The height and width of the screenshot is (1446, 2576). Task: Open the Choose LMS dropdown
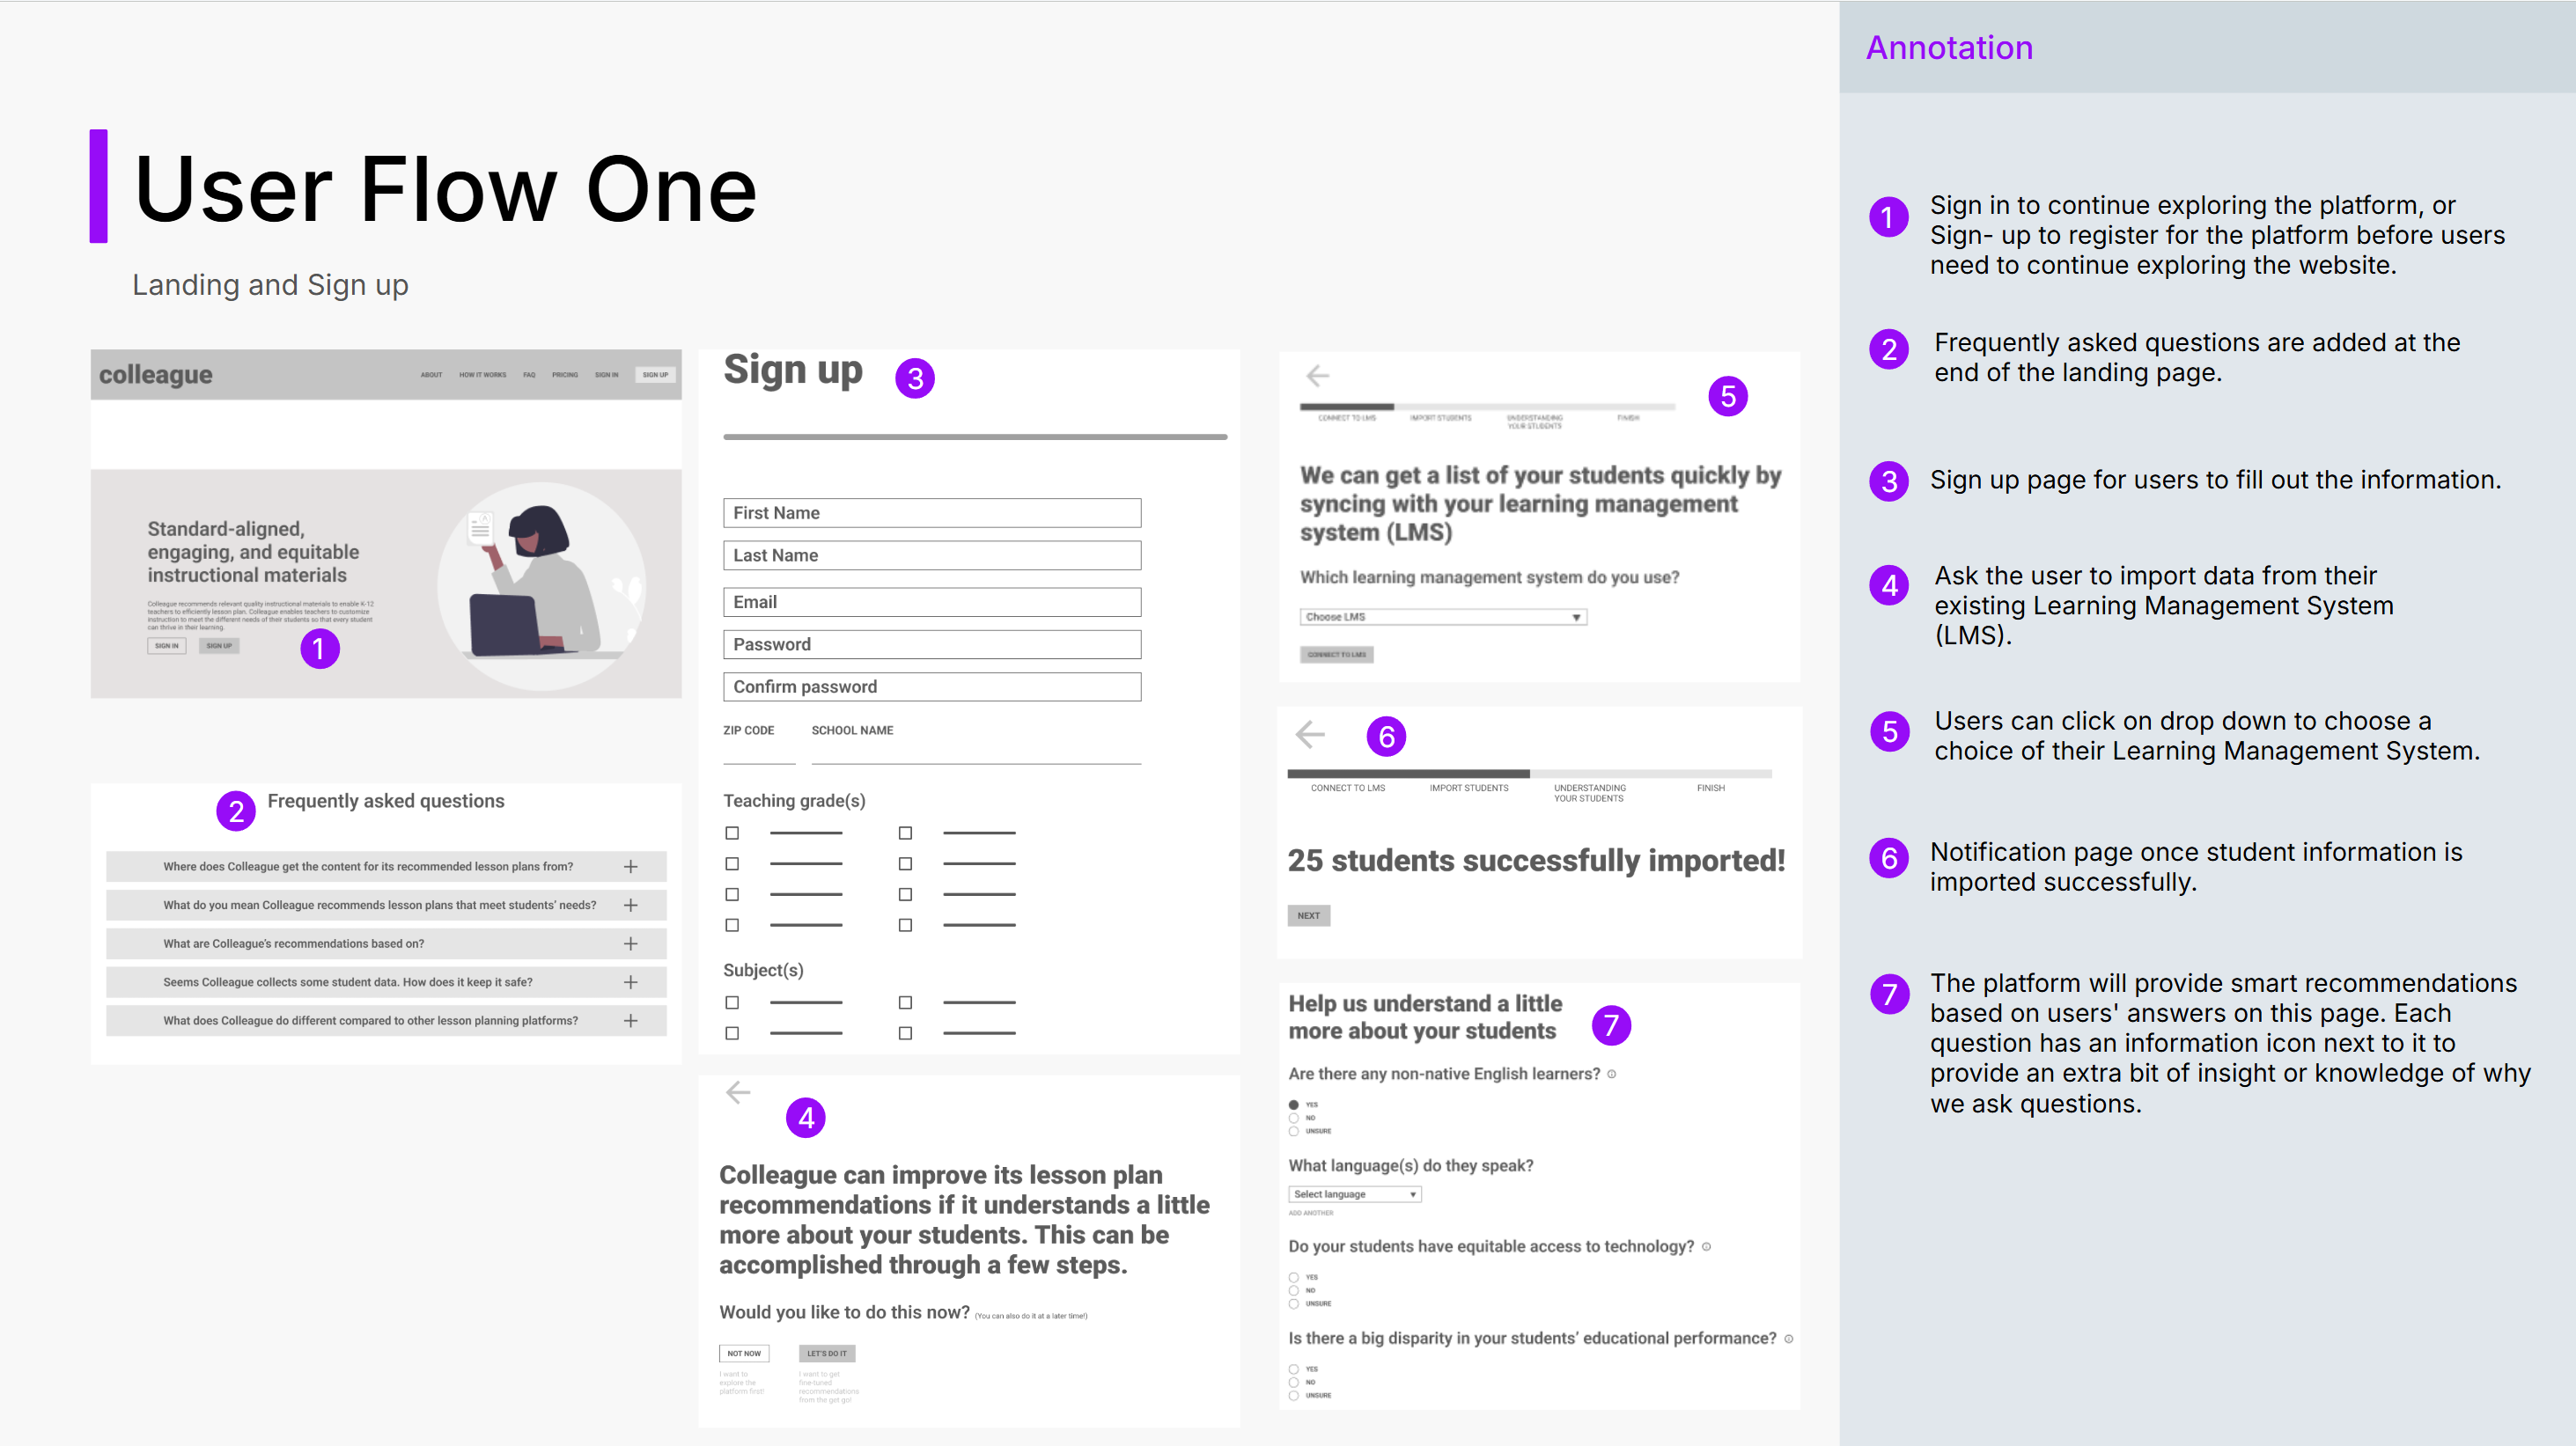click(x=1443, y=617)
